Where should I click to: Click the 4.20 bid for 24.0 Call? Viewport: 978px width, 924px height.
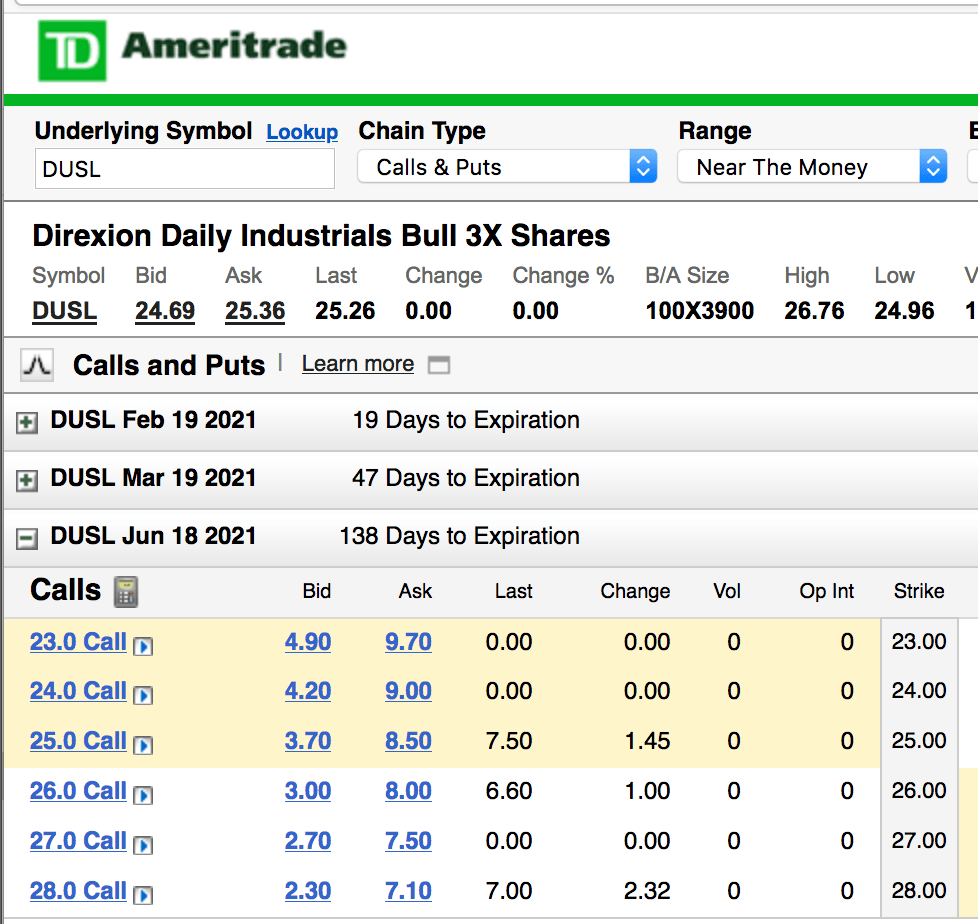pos(308,691)
